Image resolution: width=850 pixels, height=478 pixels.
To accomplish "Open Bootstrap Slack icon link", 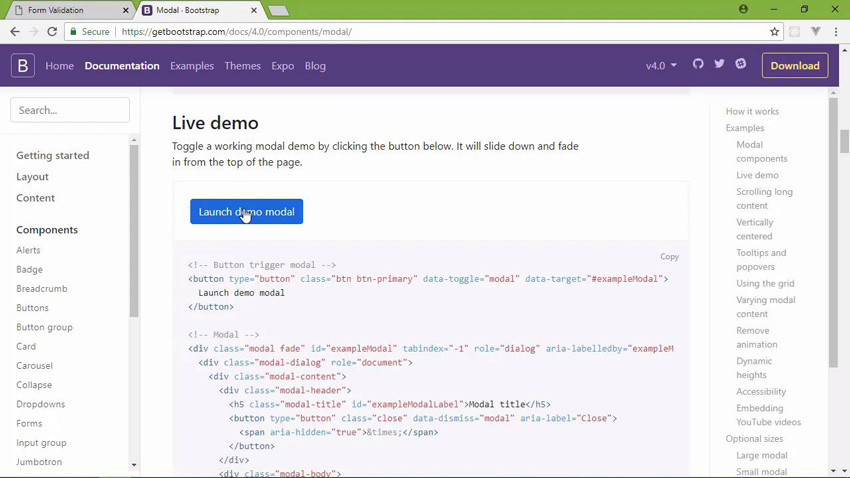I will [x=740, y=64].
